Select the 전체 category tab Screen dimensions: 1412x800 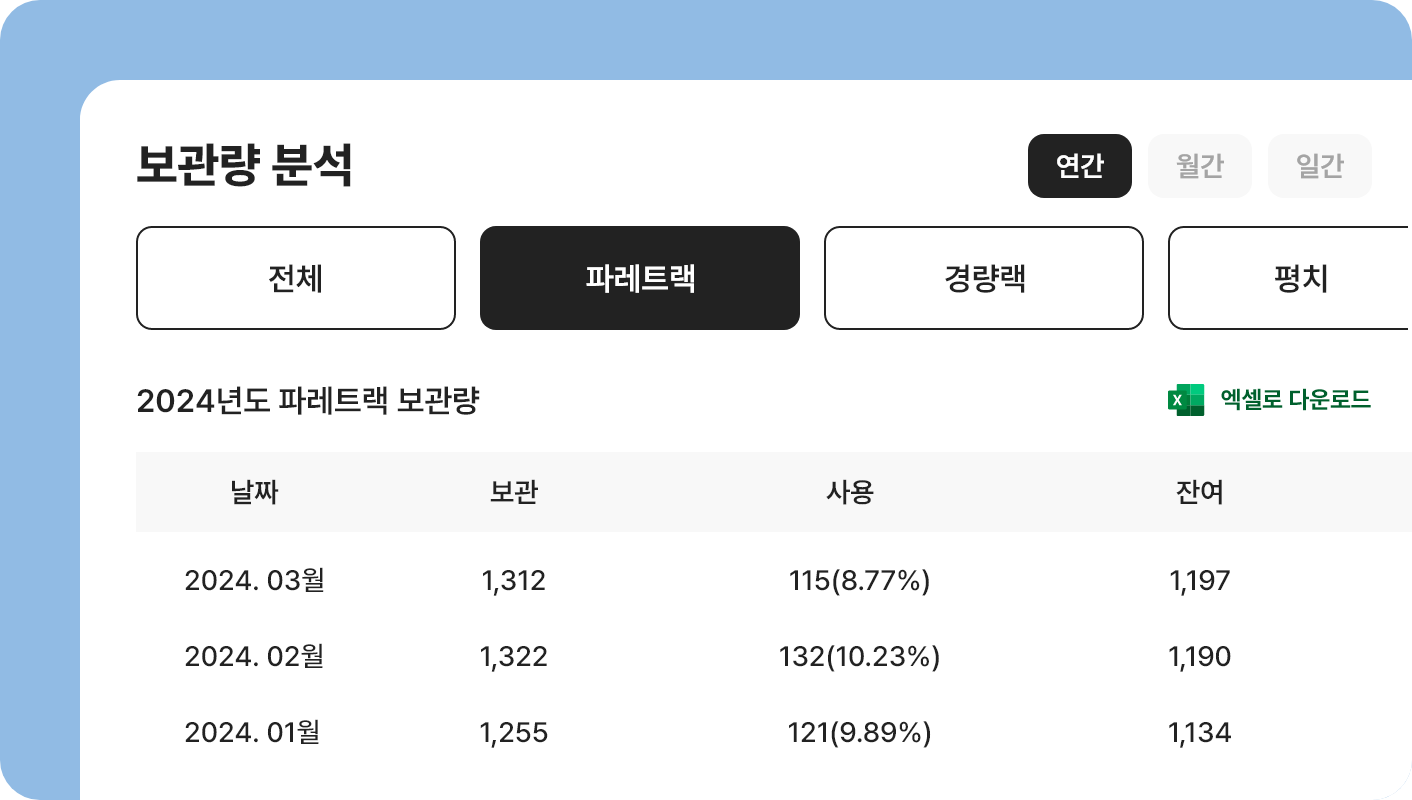pos(296,278)
